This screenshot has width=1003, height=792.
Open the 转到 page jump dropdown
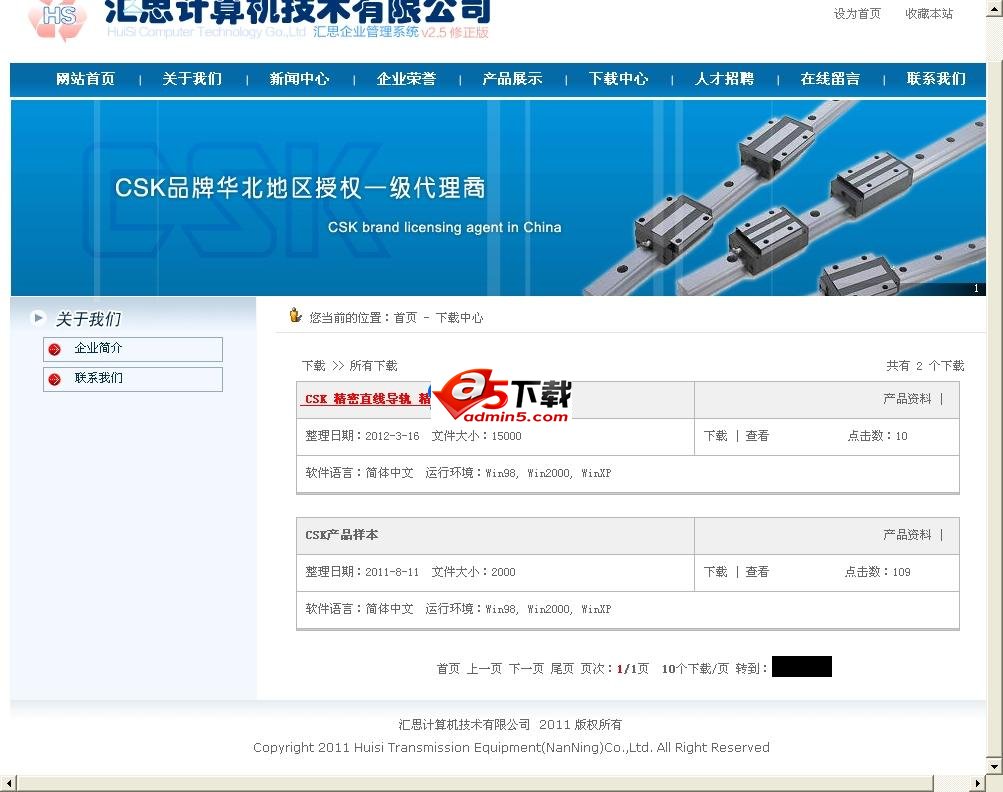tap(802, 667)
